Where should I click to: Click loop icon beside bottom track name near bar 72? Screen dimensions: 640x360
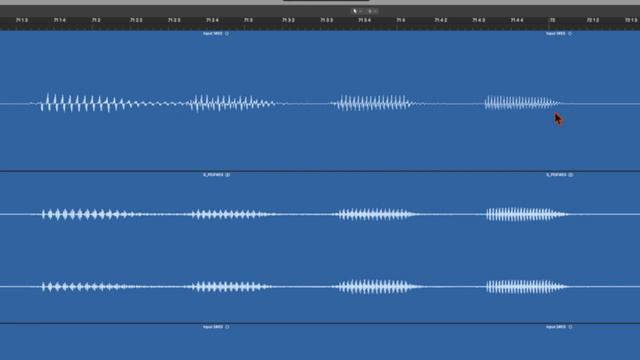(570, 327)
